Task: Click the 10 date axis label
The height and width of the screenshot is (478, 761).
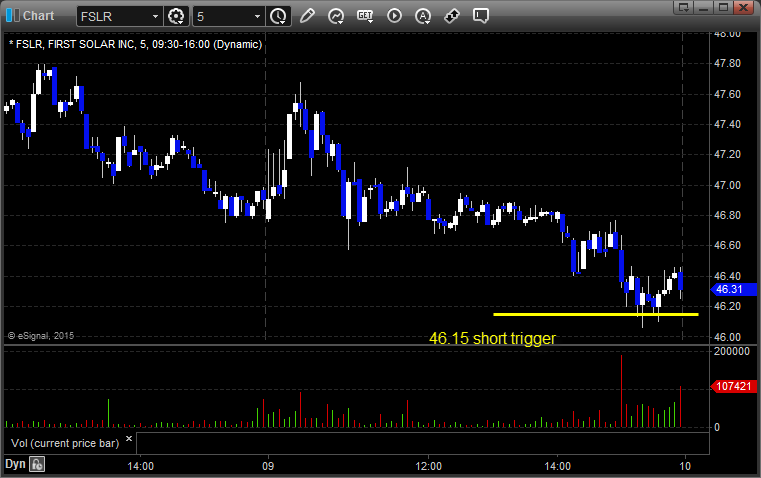Action: coord(685,466)
